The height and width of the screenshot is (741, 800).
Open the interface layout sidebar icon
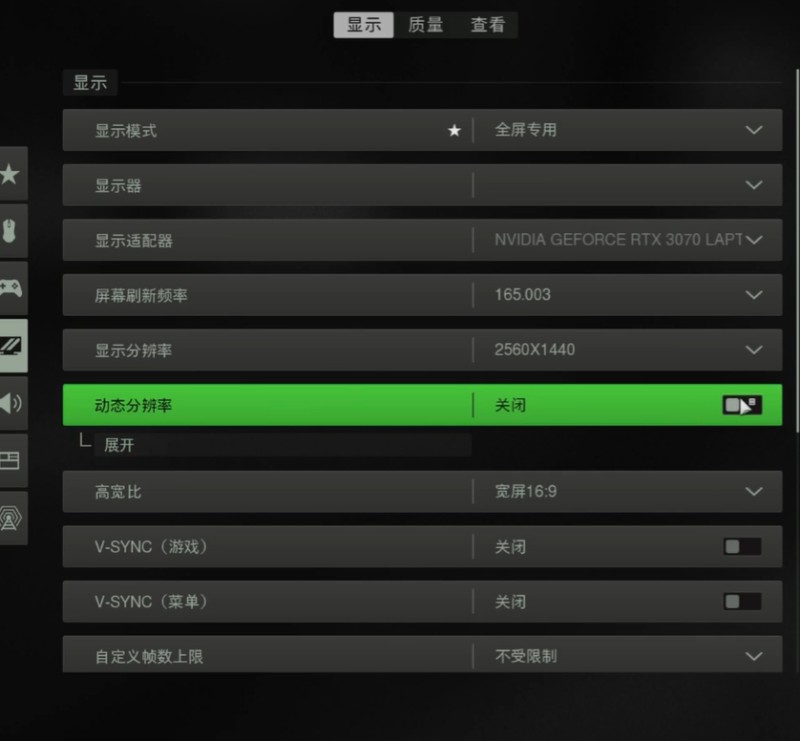tap(12, 460)
